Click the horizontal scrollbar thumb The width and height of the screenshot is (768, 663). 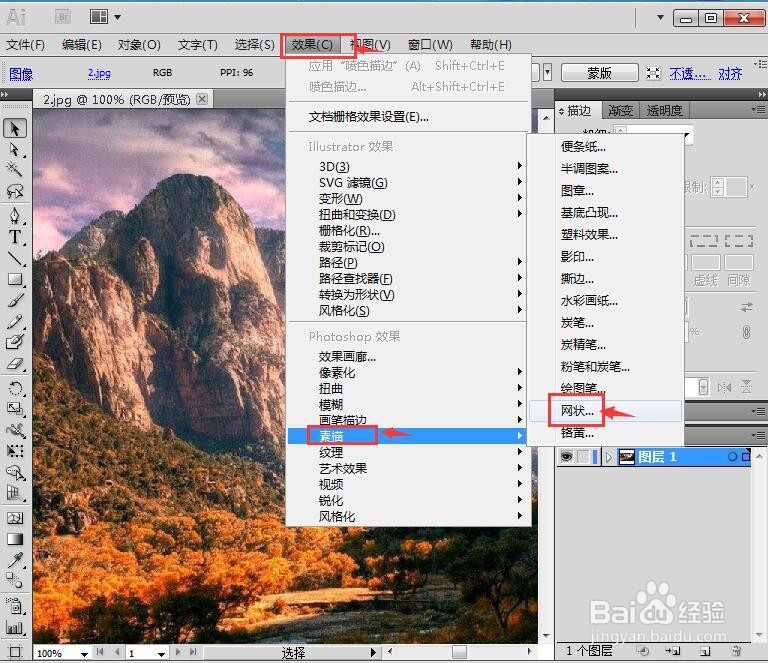point(459,652)
